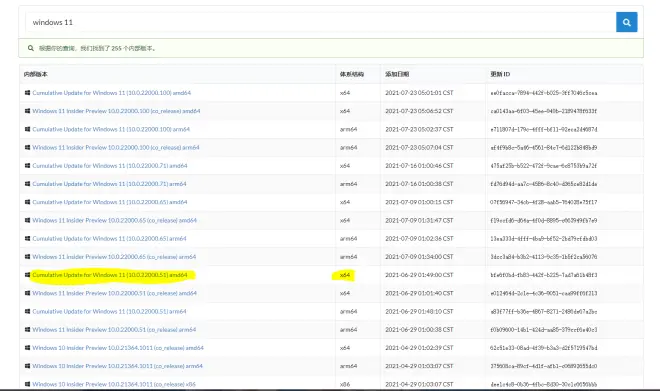Open Windows 11 Insider Preview 10.0.22000.100 amd64 link

(x=116, y=111)
